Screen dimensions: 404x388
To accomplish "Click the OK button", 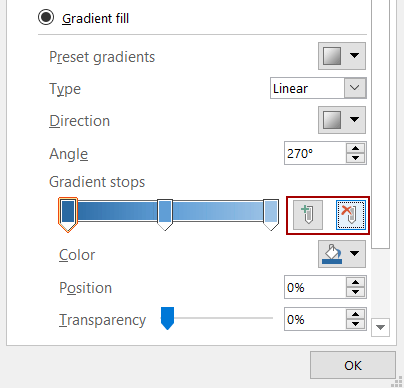I will [x=353, y=365].
